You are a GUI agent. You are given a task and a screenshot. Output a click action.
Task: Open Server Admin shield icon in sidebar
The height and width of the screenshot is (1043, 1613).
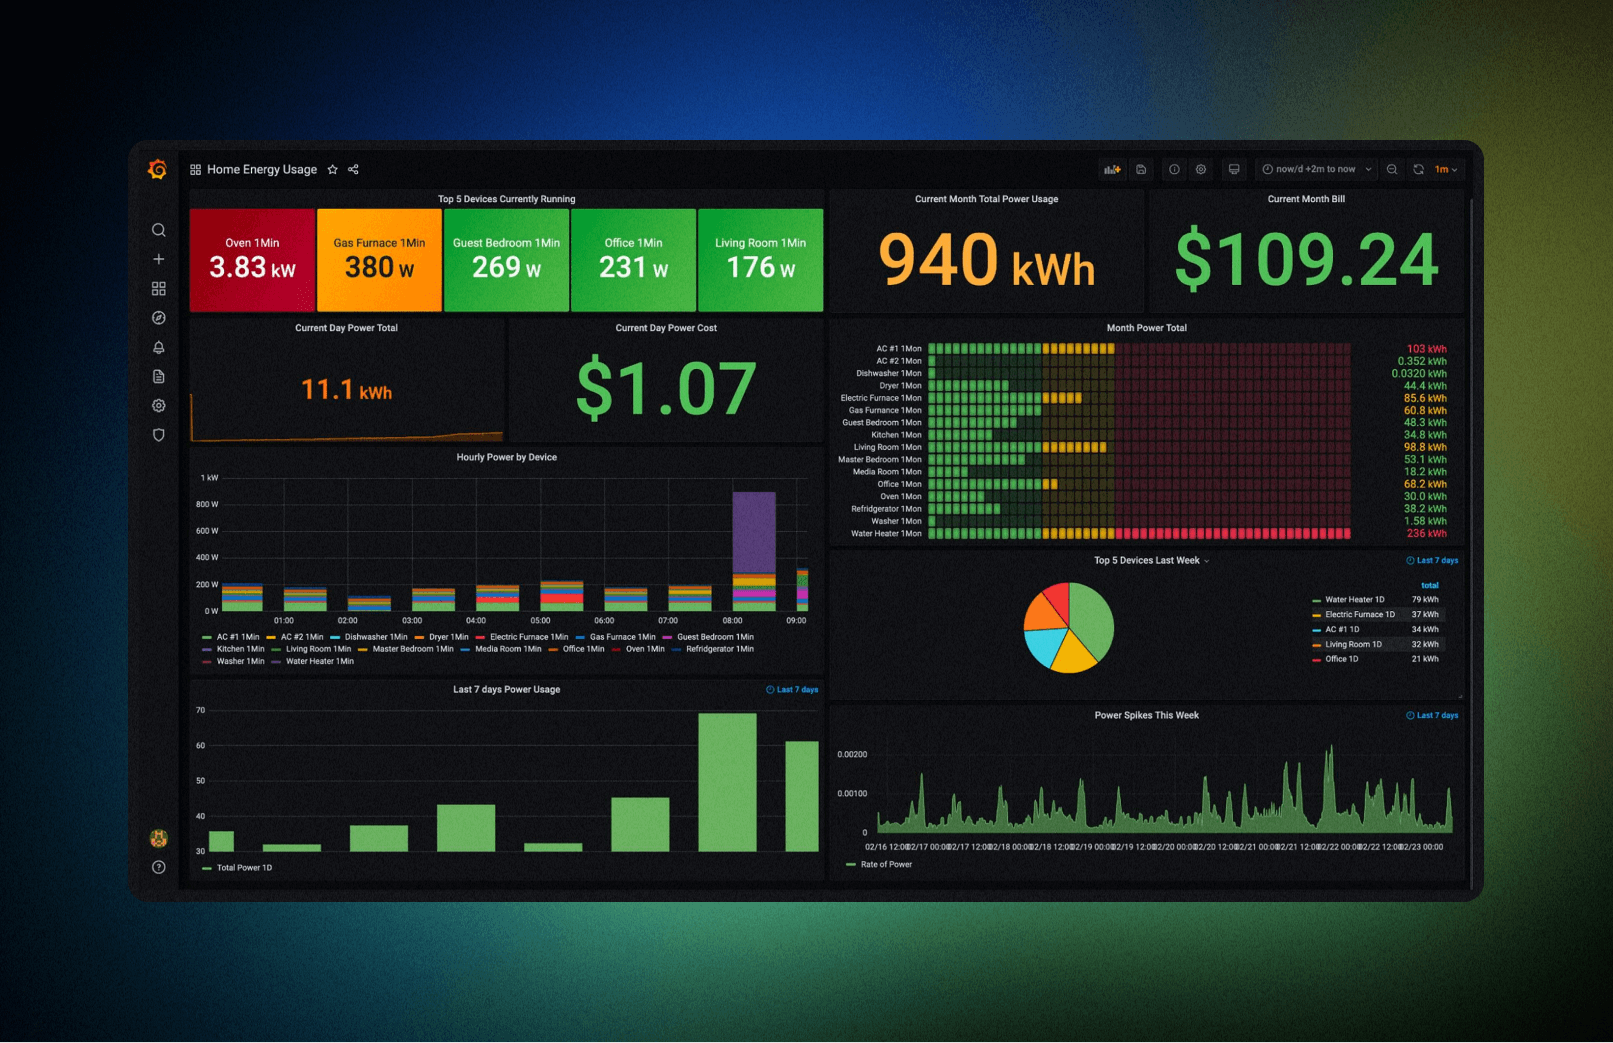[x=158, y=435]
